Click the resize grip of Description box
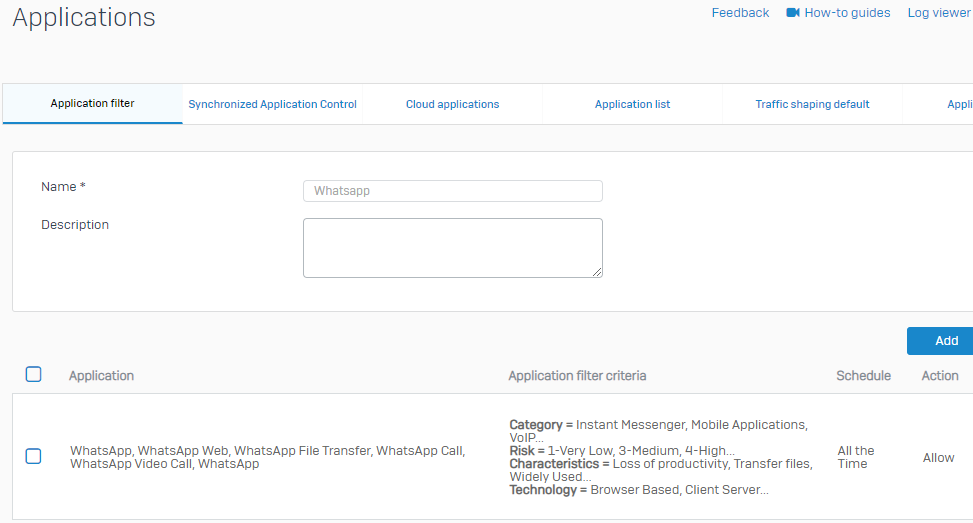 point(597,272)
